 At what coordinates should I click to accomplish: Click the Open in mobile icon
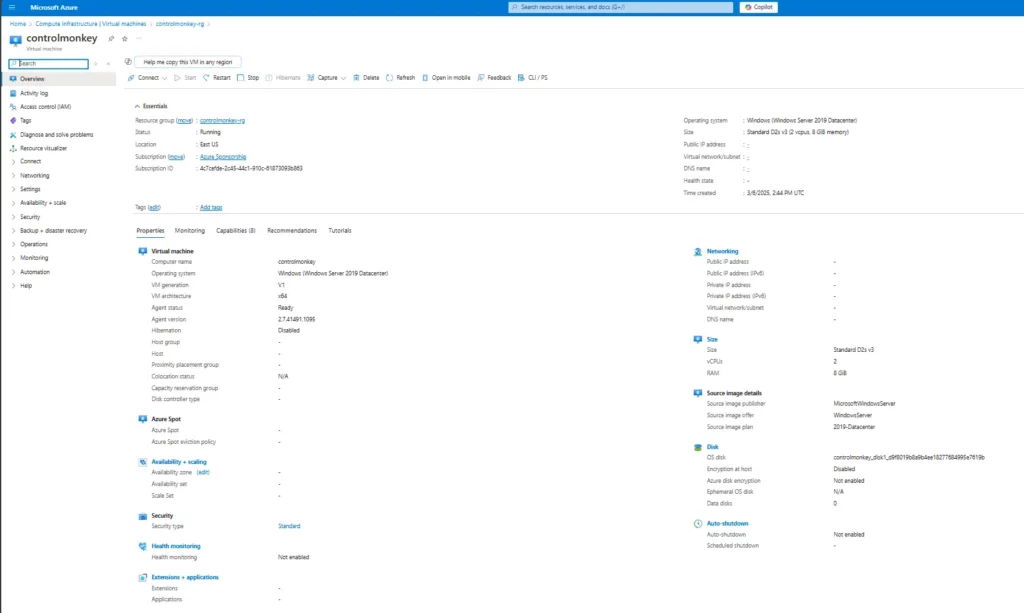tap(425, 78)
